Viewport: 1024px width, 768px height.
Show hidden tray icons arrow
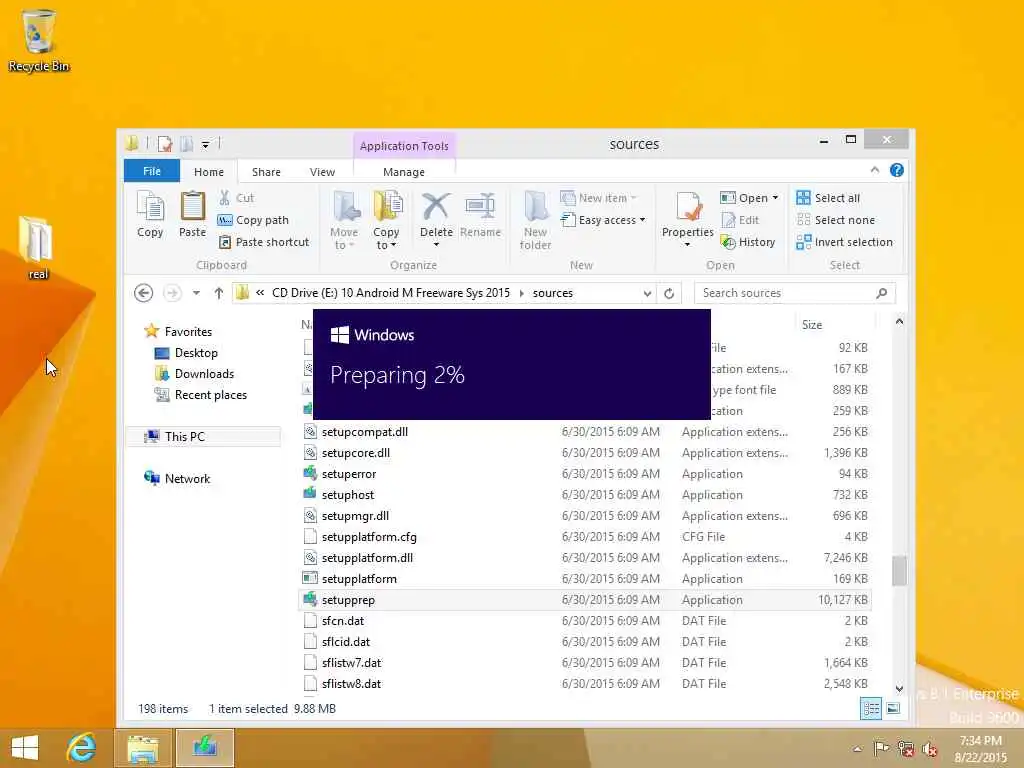(x=857, y=749)
